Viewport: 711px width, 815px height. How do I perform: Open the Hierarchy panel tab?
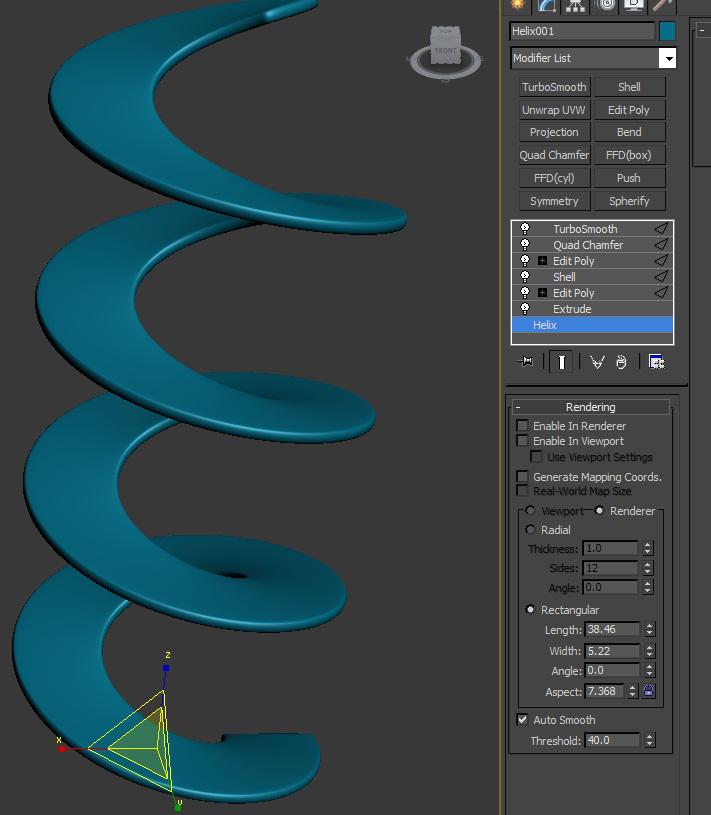tap(575, 5)
